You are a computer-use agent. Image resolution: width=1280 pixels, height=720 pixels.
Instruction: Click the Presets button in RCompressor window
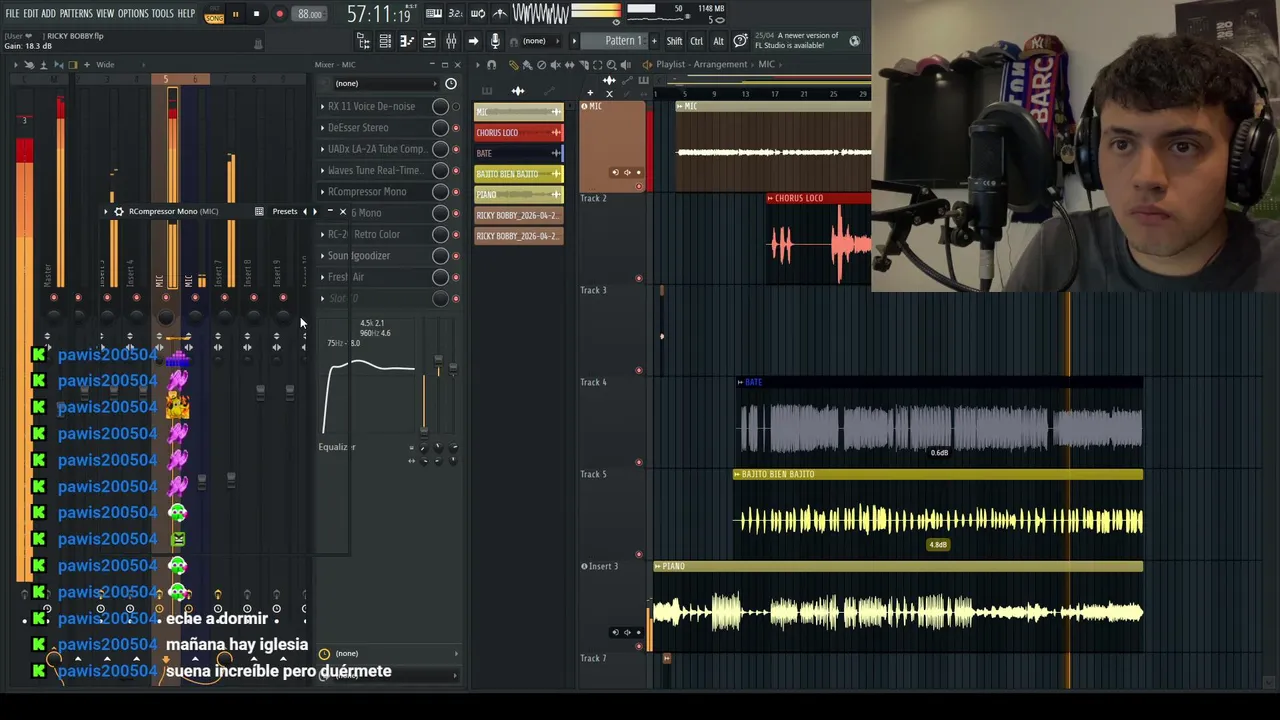(x=285, y=211)
